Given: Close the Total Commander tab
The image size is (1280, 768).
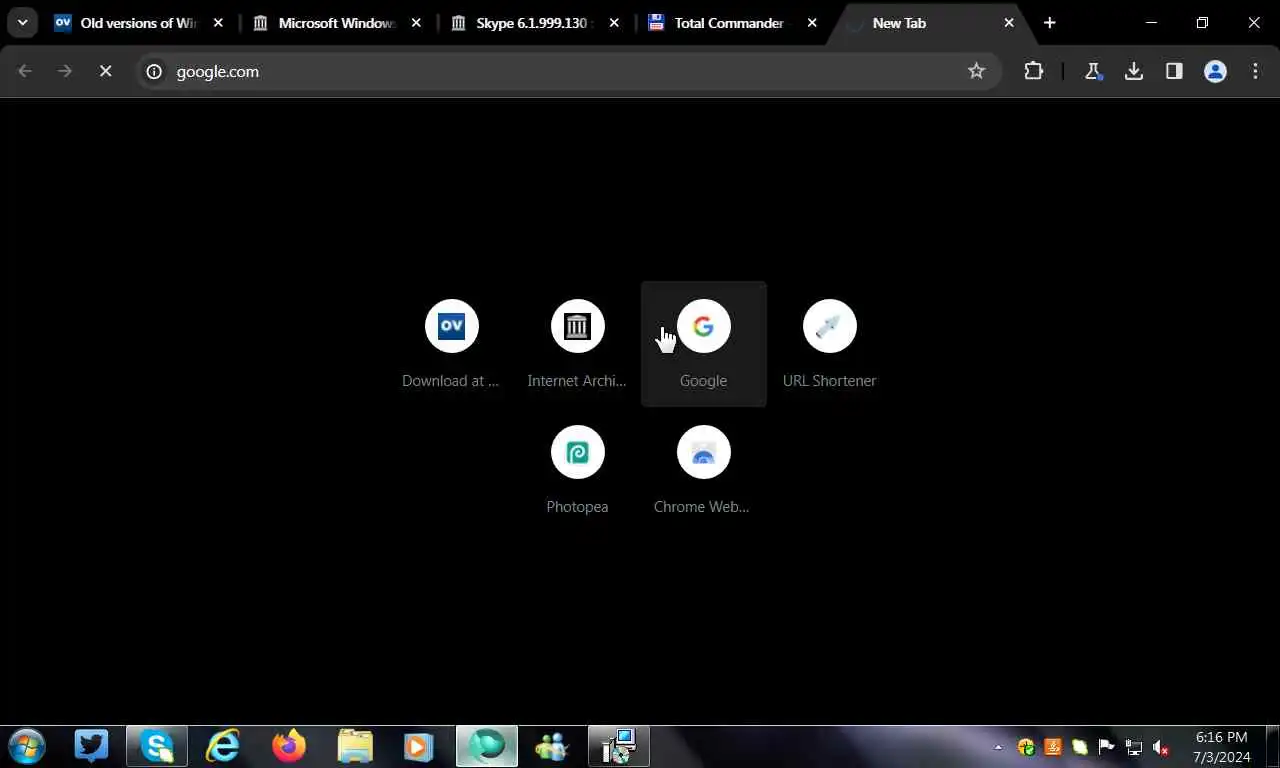Looking at the screenshot, I should [812, 23].
